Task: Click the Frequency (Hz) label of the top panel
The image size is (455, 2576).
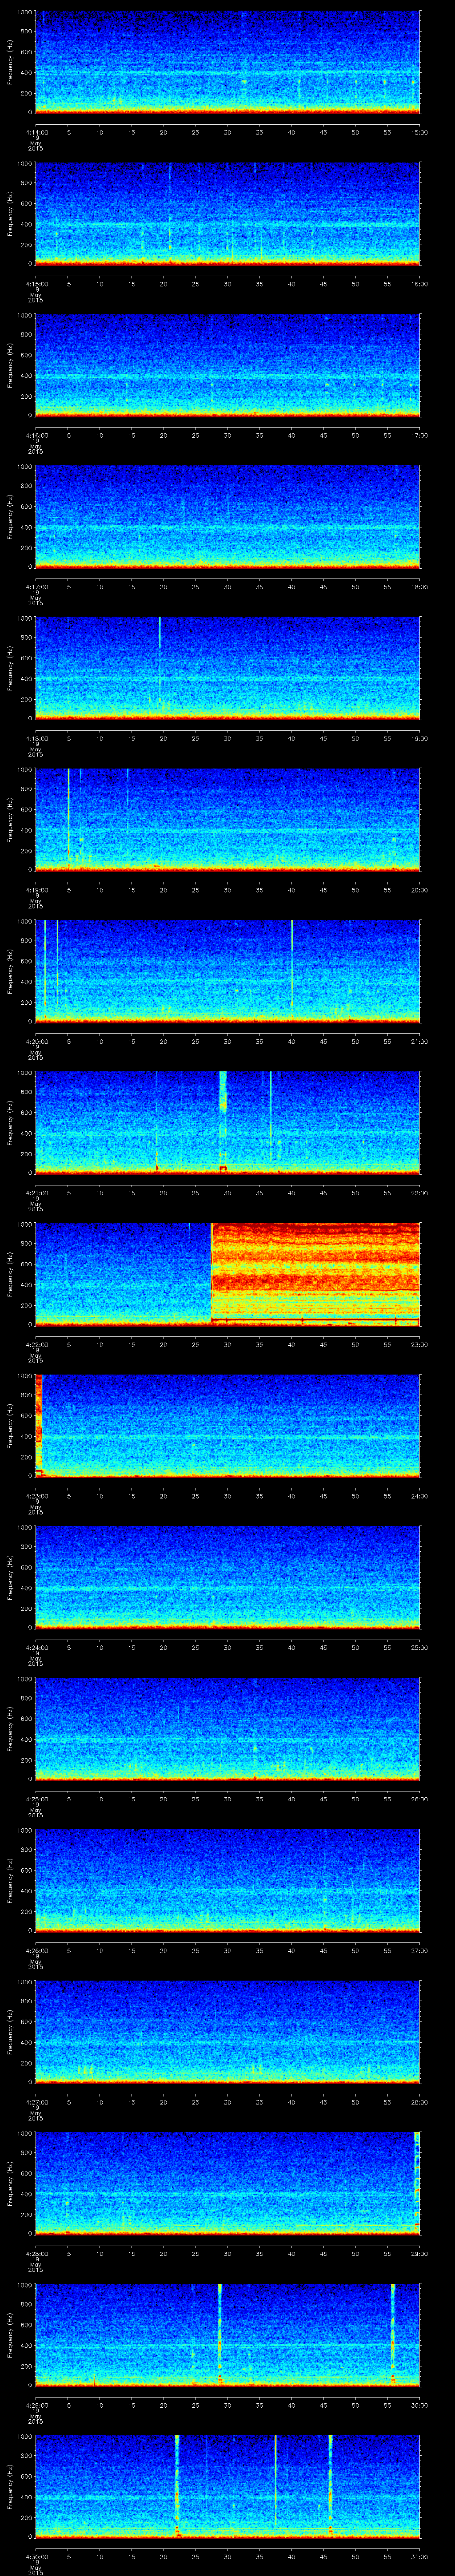Action: point(10,62)
